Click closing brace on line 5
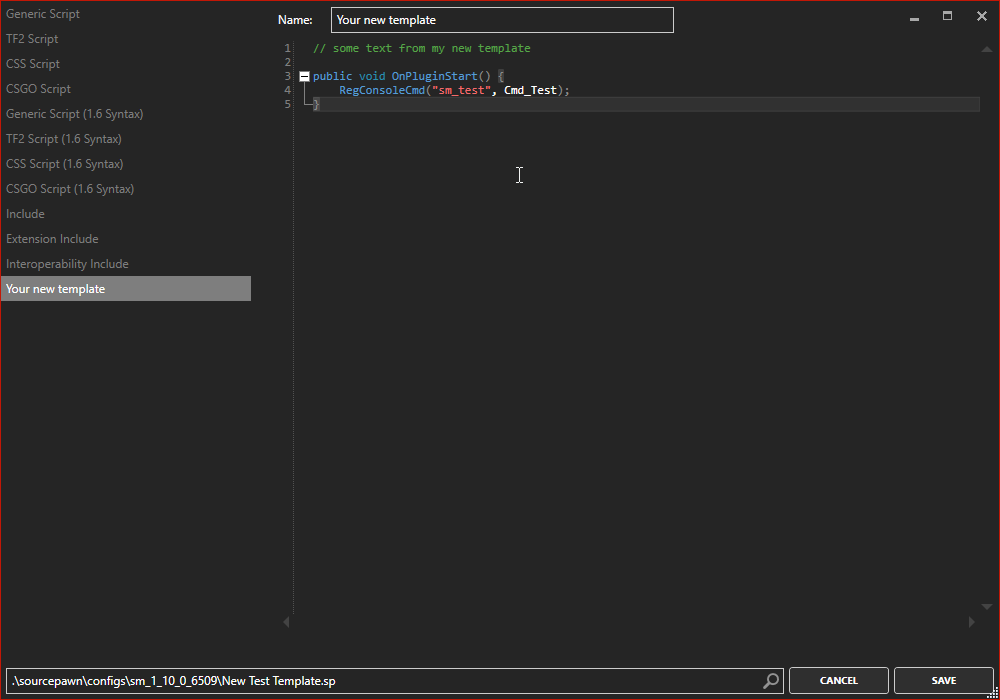1000x700 pixels. 316,105
